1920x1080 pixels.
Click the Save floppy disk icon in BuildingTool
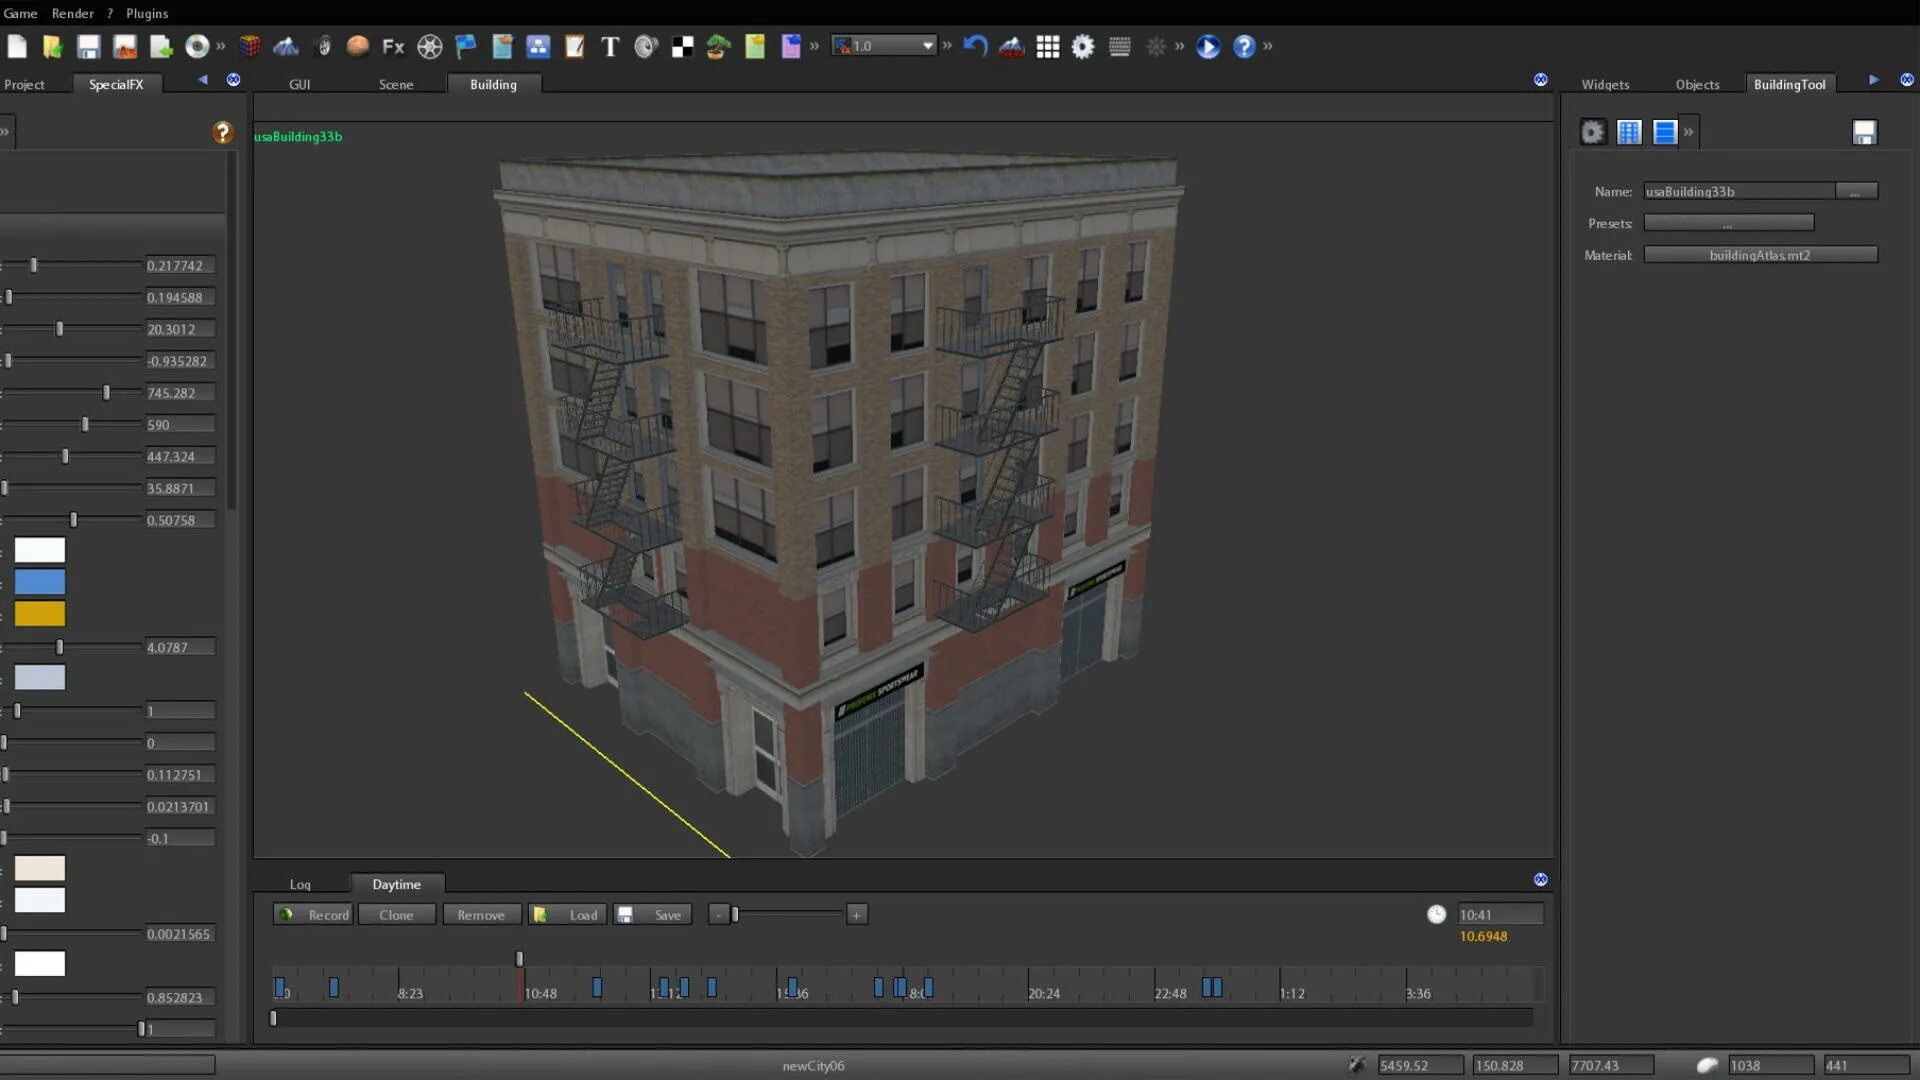click(1864, 131)
